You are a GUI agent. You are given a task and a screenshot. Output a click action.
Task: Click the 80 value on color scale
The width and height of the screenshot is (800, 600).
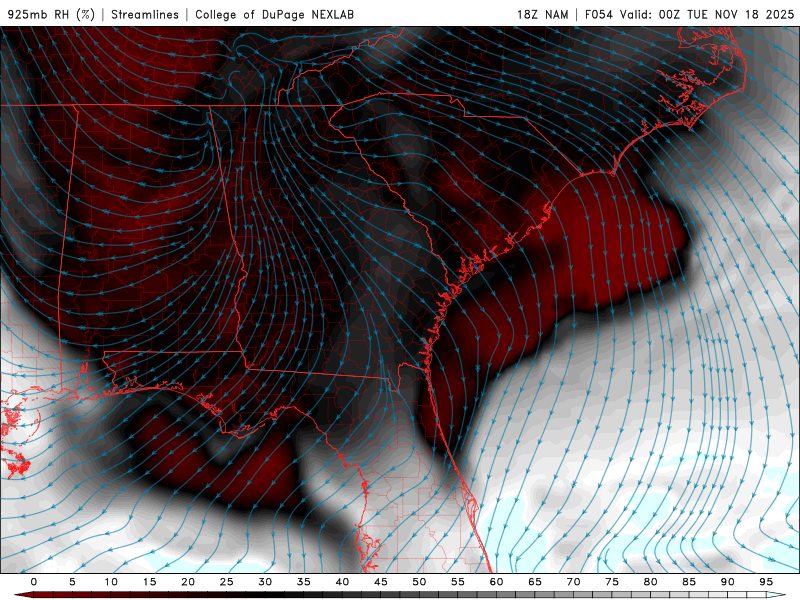point(651,582)
